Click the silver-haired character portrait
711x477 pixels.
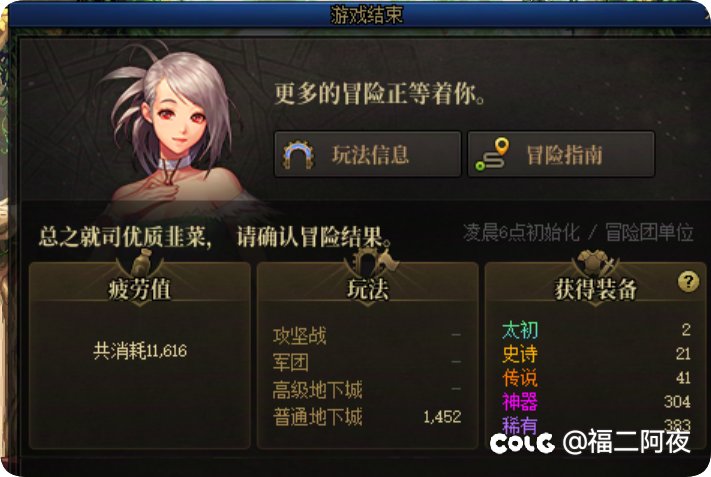tap(177, 125)
